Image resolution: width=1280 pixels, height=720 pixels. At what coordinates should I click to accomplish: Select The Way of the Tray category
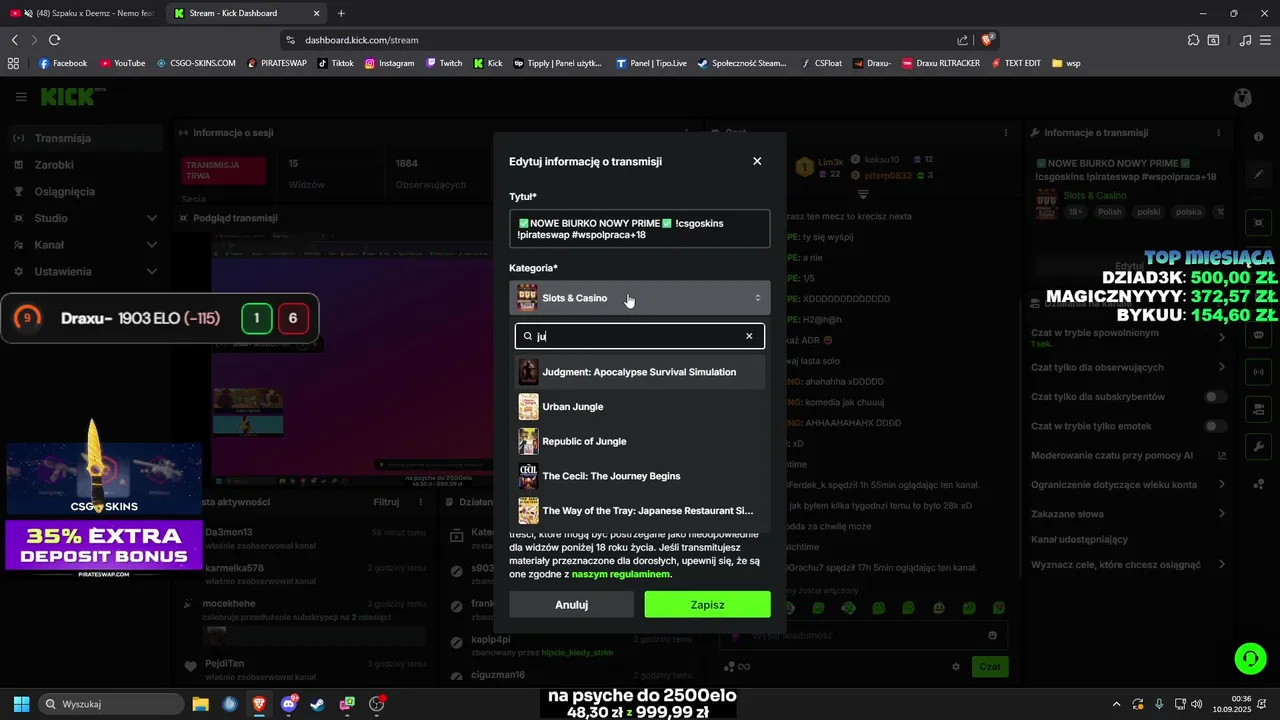tap(639, 510)
